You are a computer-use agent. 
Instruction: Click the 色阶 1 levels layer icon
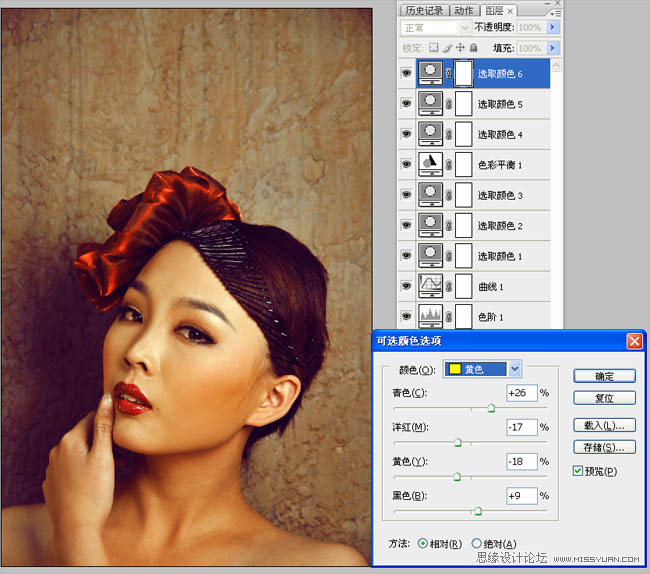[x=430, y=316]
